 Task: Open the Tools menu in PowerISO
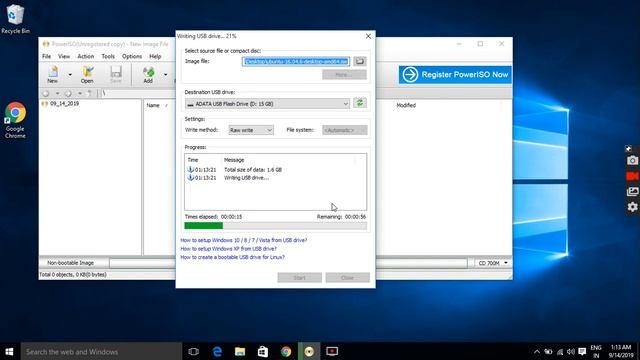coord(108,56)
